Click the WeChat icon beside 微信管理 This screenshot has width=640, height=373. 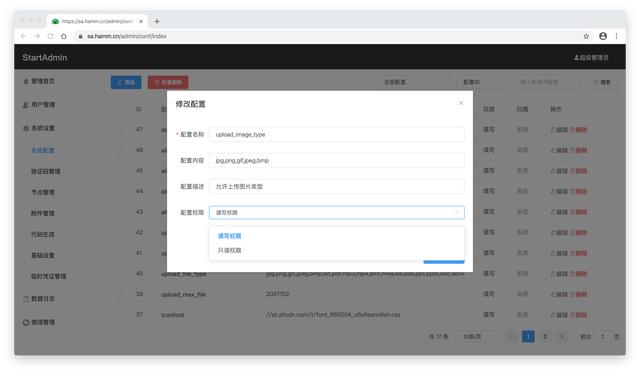[26, 322]
